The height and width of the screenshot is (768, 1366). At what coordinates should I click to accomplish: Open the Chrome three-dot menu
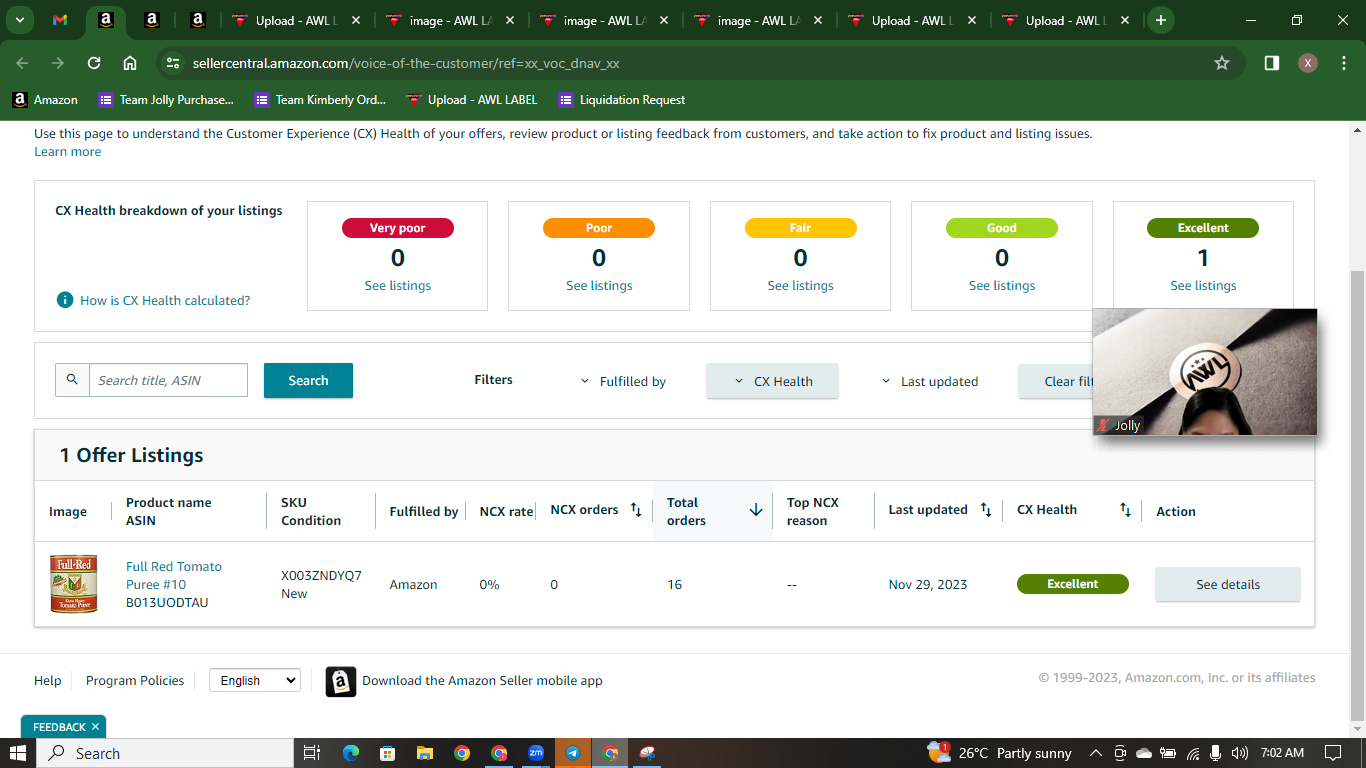pyautogui.click(x=1342, y=63)
